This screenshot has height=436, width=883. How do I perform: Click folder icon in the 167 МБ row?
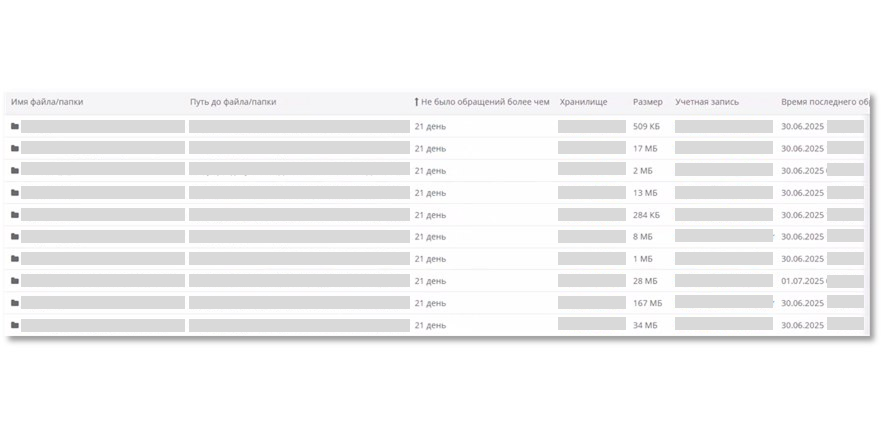pos(15,303)
